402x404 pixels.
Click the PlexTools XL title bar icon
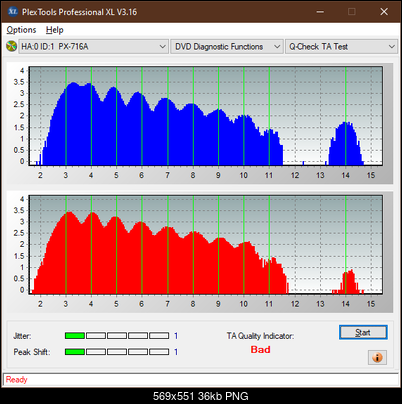(x=13, y=12)
